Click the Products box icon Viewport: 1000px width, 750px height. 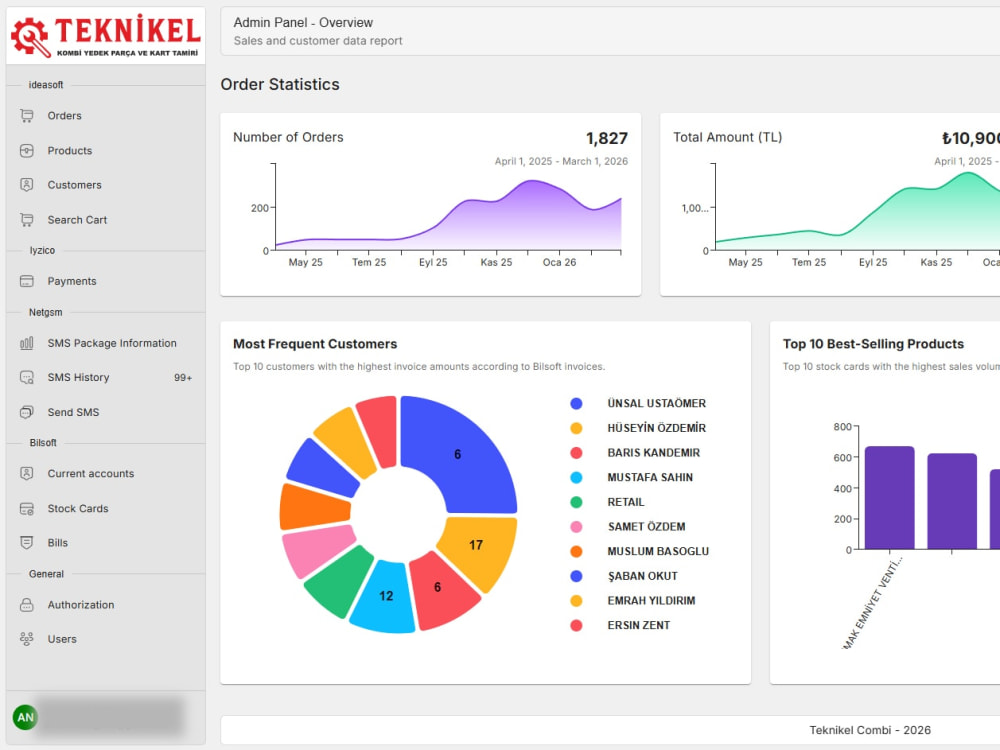26,151
